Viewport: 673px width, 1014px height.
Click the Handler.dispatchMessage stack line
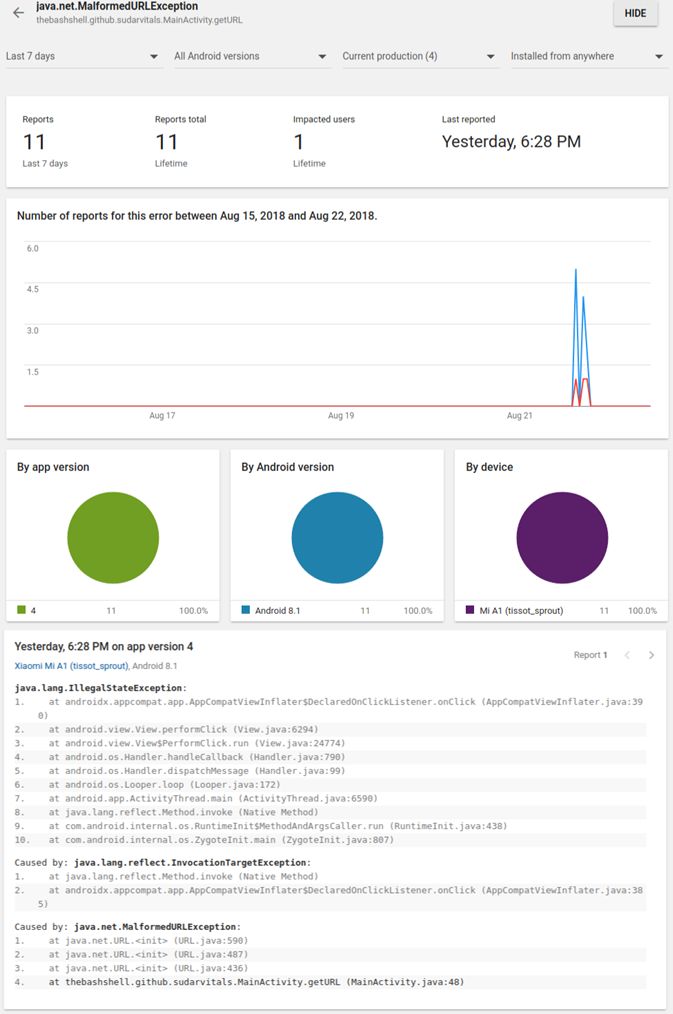[x=330, y=770]
